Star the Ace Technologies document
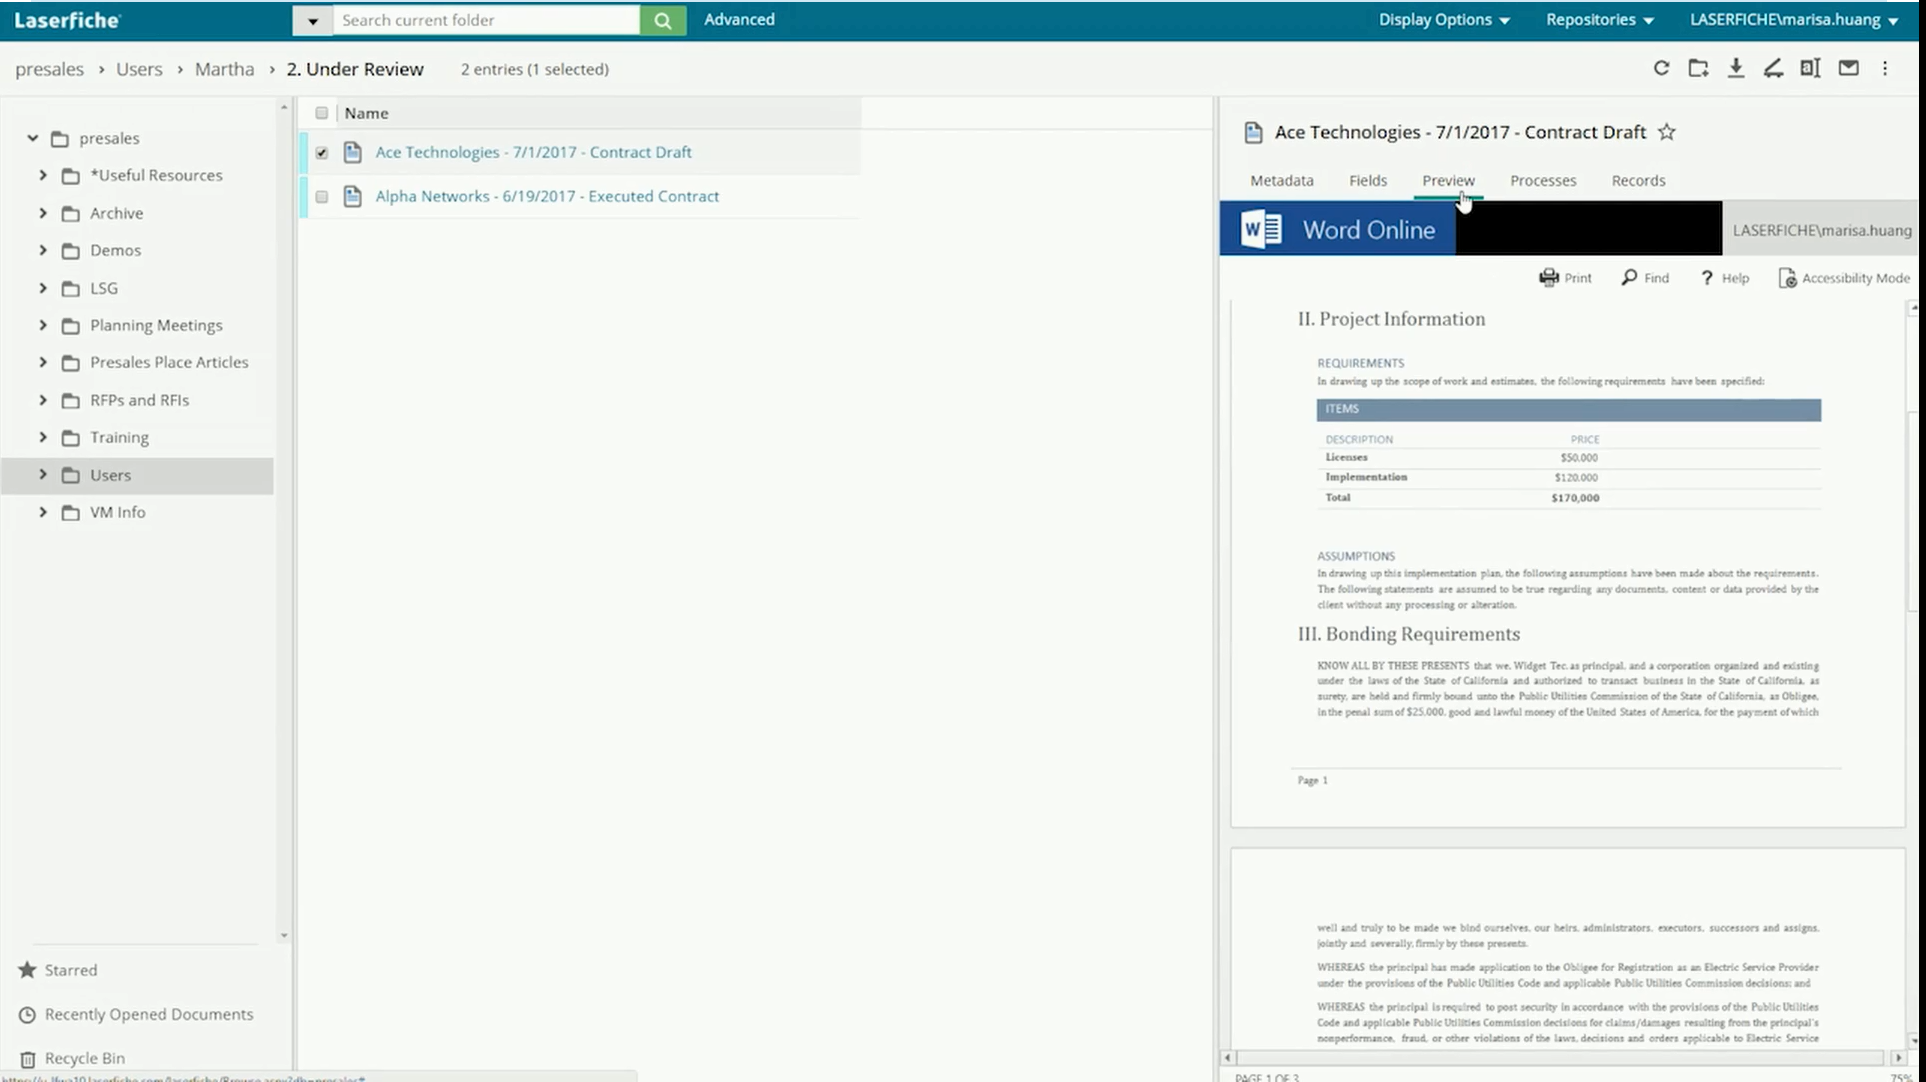 (1666, 132)
